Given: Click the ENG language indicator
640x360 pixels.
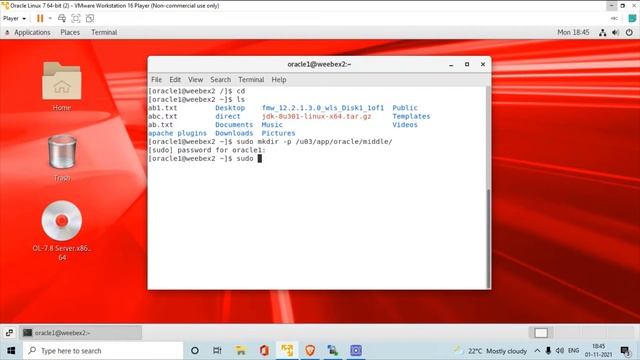Looking at the screenshot, I should 573,351.
